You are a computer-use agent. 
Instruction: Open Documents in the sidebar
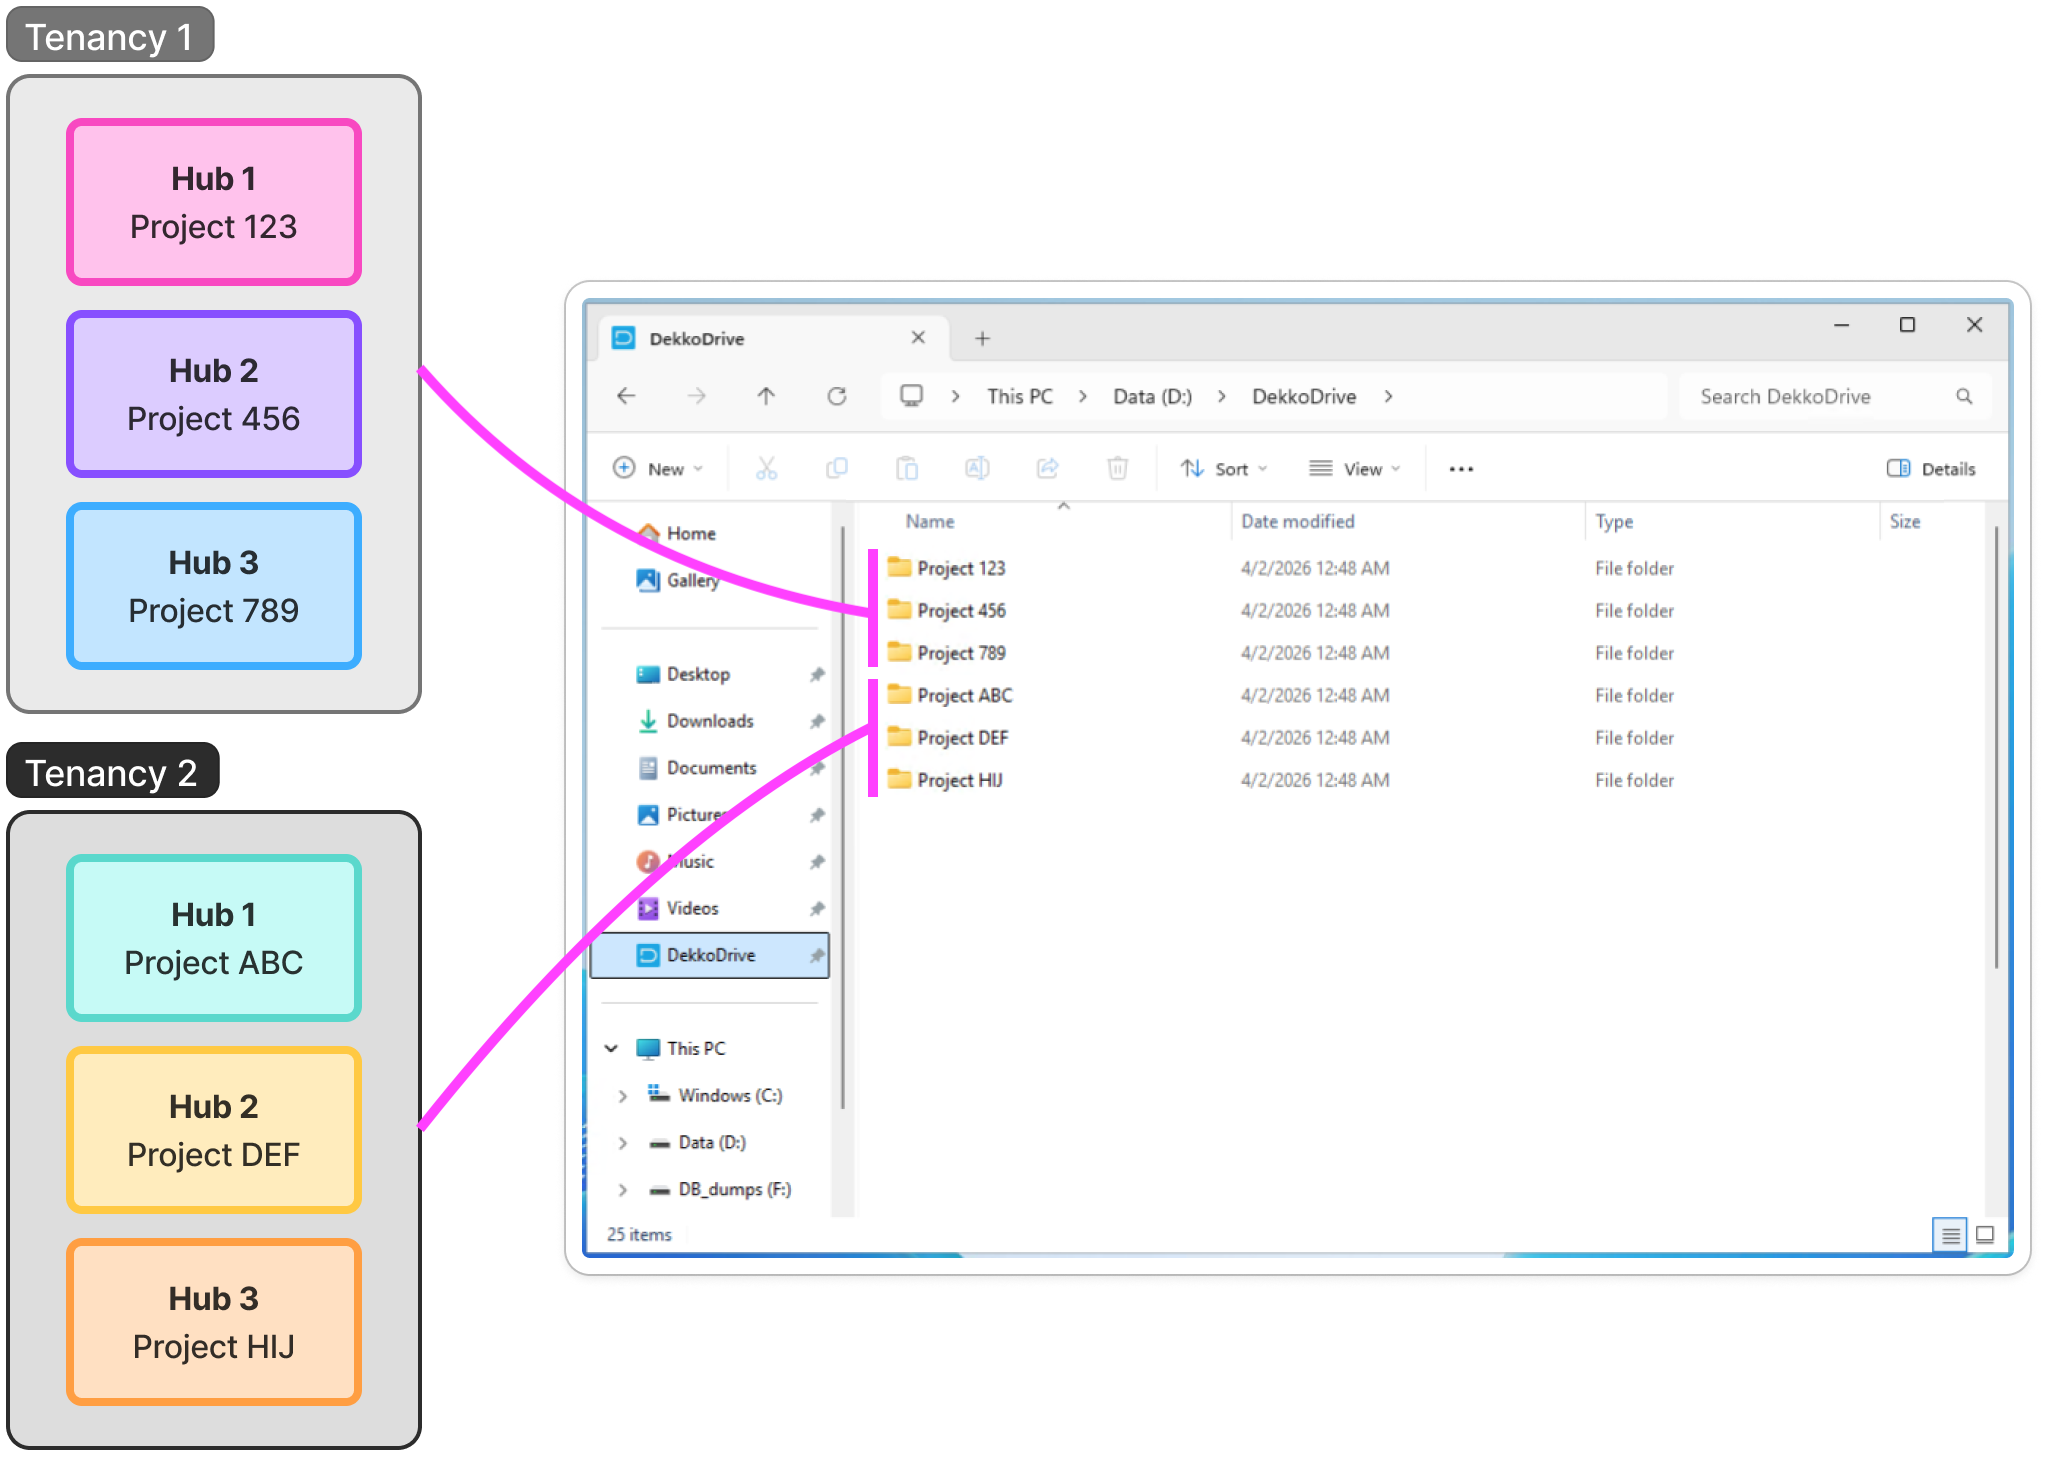[x=711, y=768]
